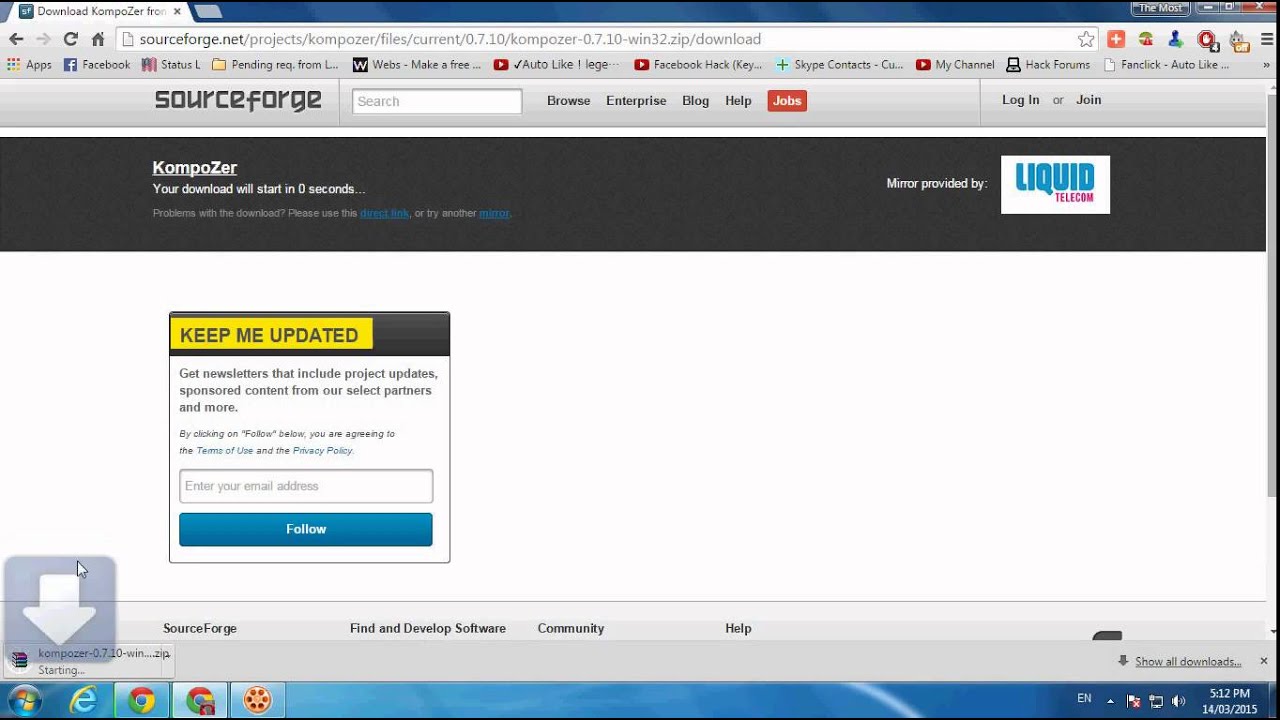Click the Liquid Telecom mirror logo
The image size is (1280, 720).
pos(1055,184)
